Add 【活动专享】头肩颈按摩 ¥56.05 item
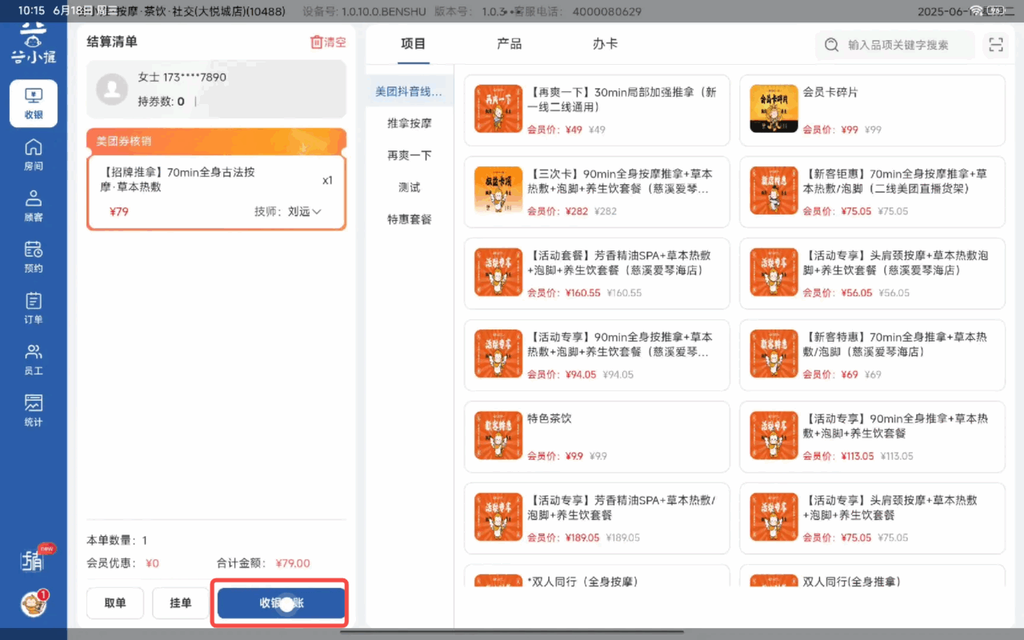 tap(872, 273)
